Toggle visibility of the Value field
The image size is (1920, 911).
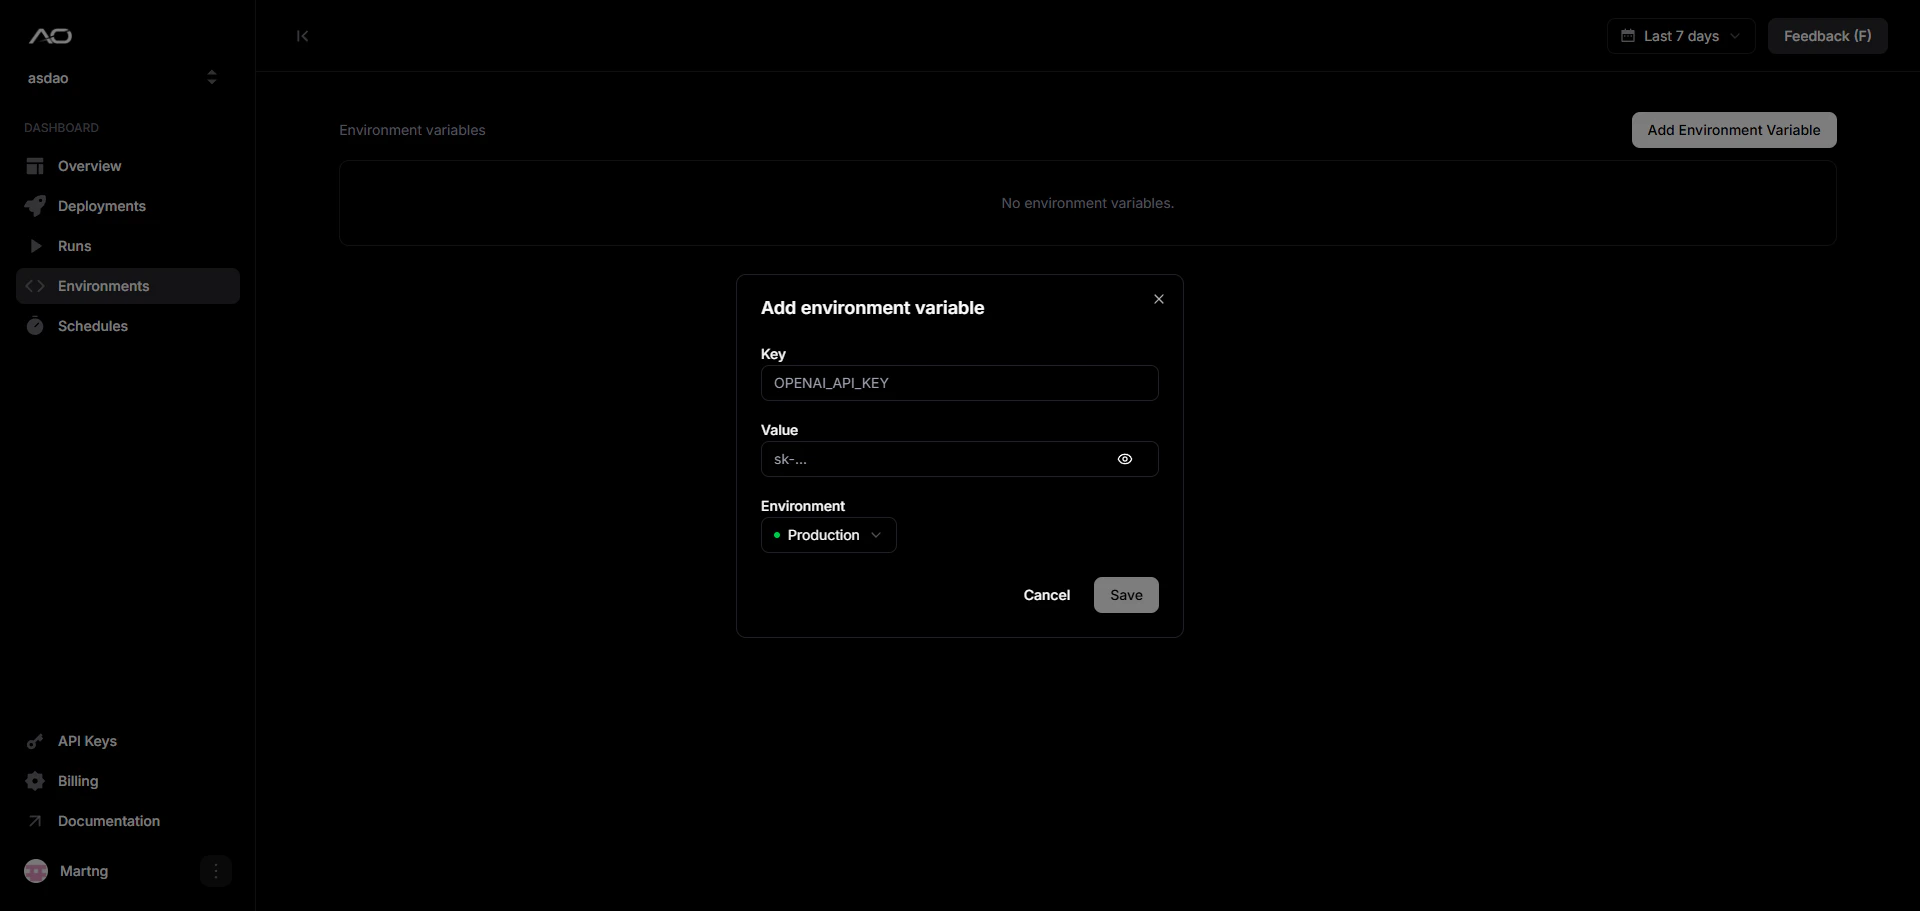coord(1124,459)
